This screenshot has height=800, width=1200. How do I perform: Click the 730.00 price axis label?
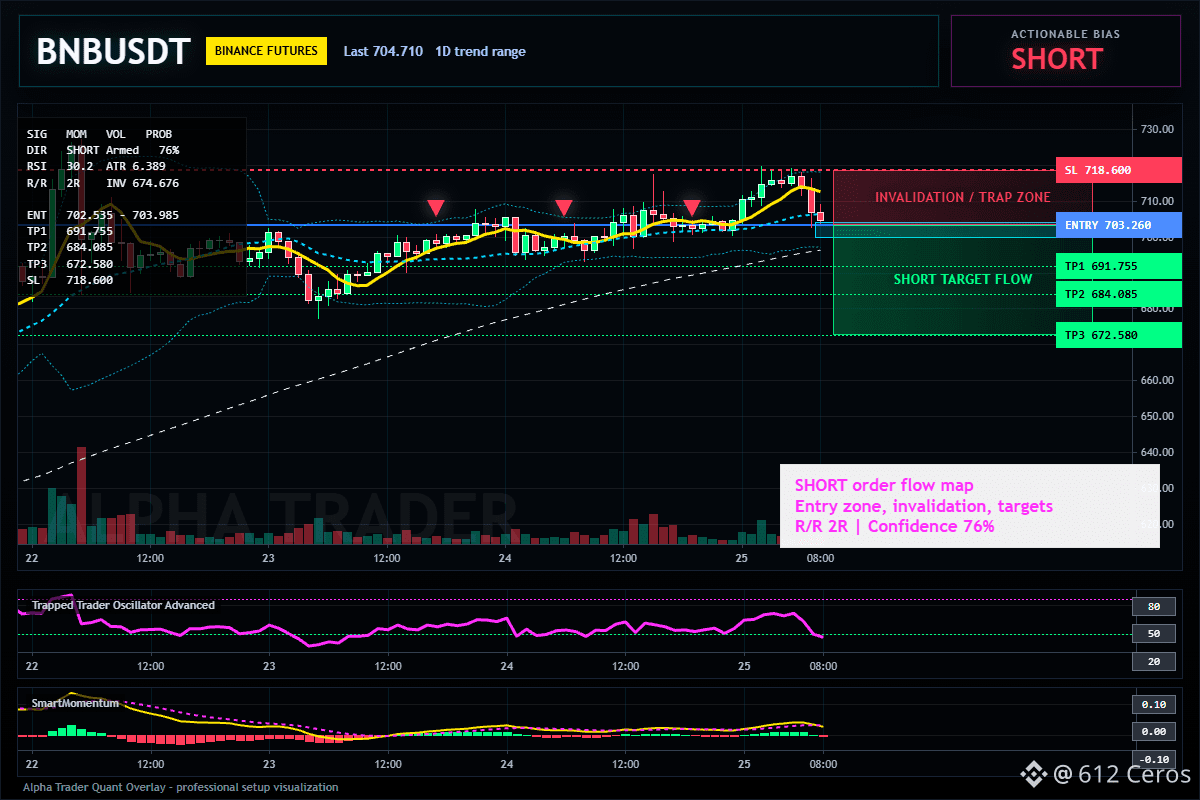[1156, 129]
